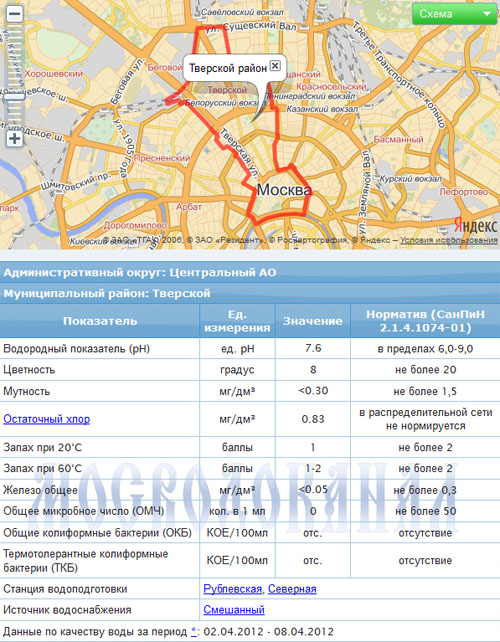Open the Остаточный хлор link
This screenshot has height=642, width=500.
(x=46, y=419)
